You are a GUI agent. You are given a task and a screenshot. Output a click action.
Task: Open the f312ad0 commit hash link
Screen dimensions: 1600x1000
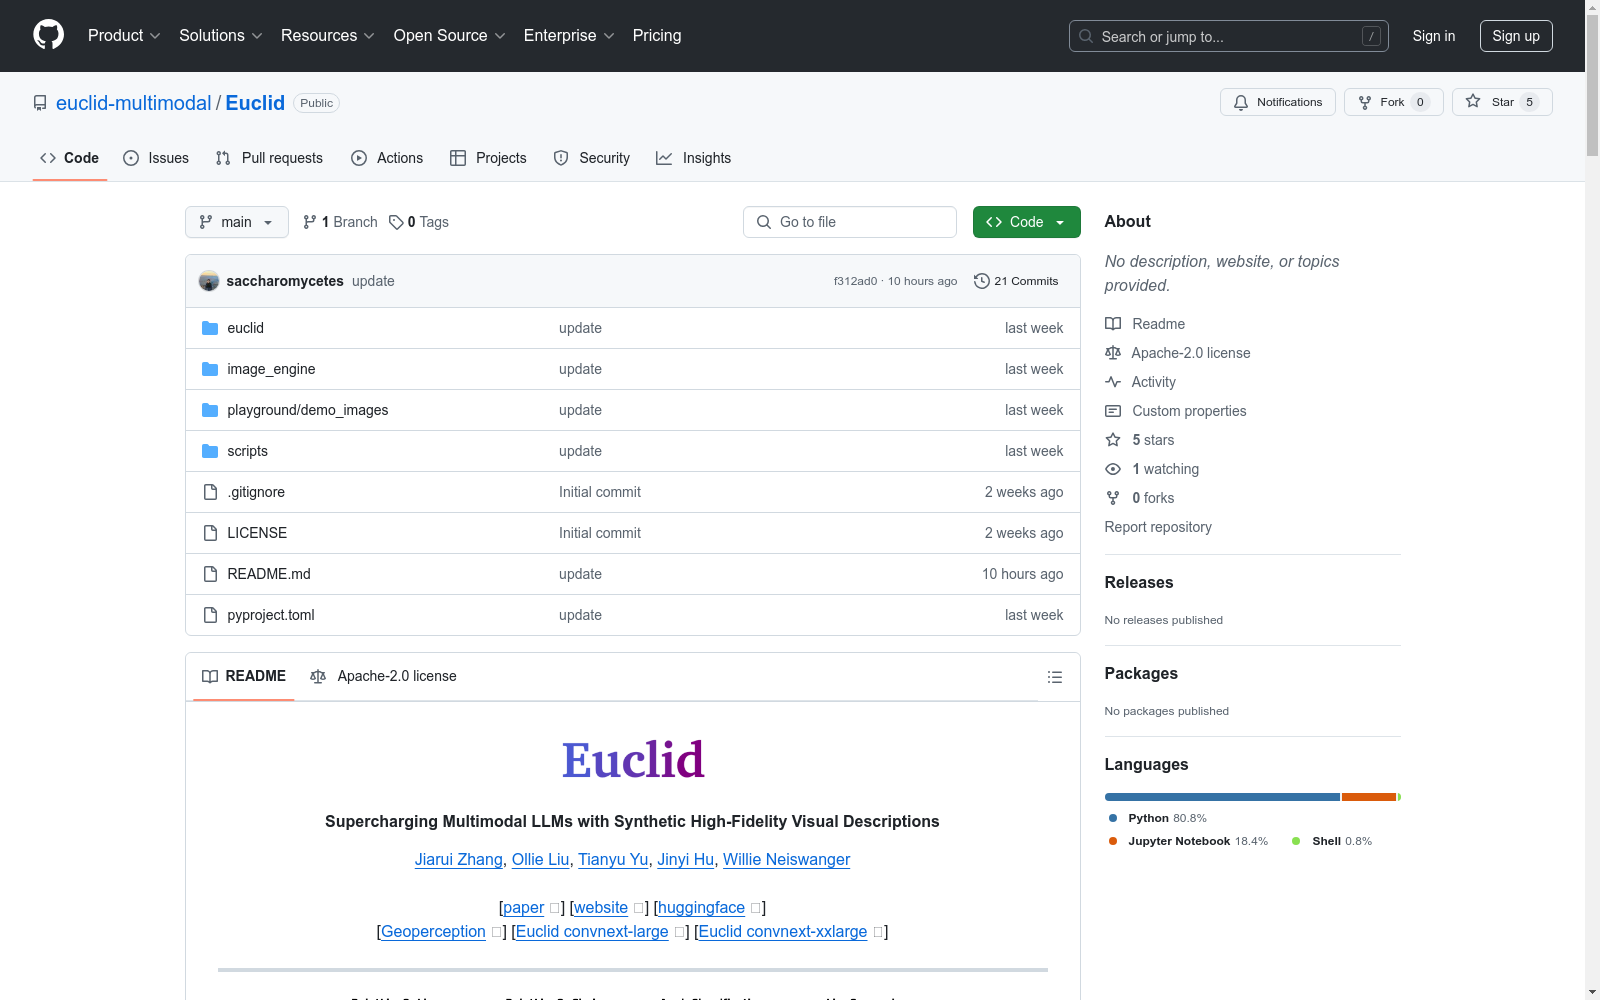click(x=855, y=281)
